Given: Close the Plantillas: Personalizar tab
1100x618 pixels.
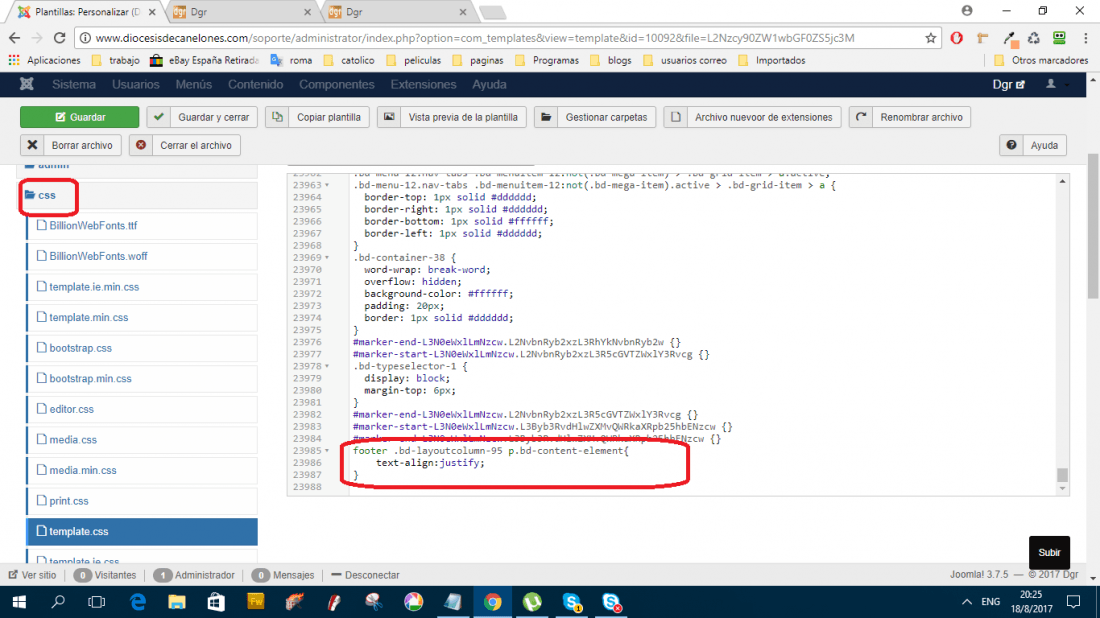Looking at the screenshot, I should pos(152,12).
